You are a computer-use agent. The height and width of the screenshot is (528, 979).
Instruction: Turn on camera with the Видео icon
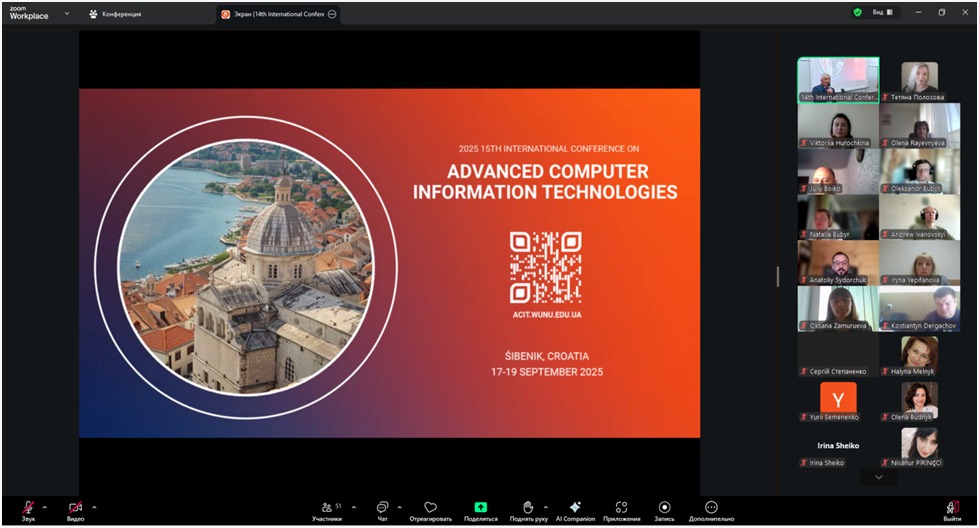coord(75,508)
